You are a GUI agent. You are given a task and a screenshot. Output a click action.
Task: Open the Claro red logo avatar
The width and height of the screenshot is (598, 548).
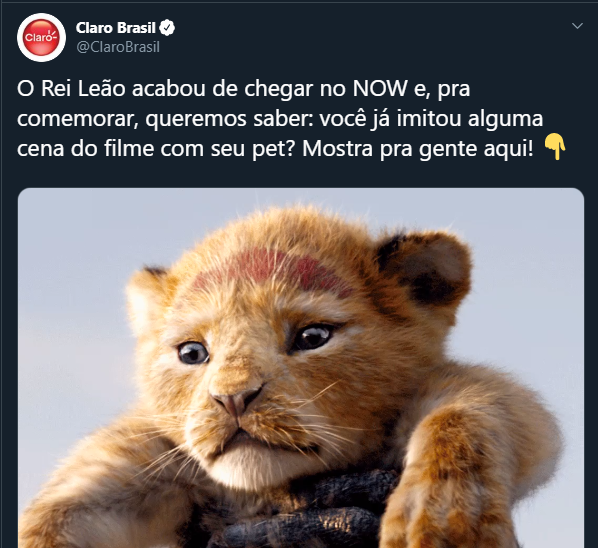pyautogui.click(x=41, y=37)
